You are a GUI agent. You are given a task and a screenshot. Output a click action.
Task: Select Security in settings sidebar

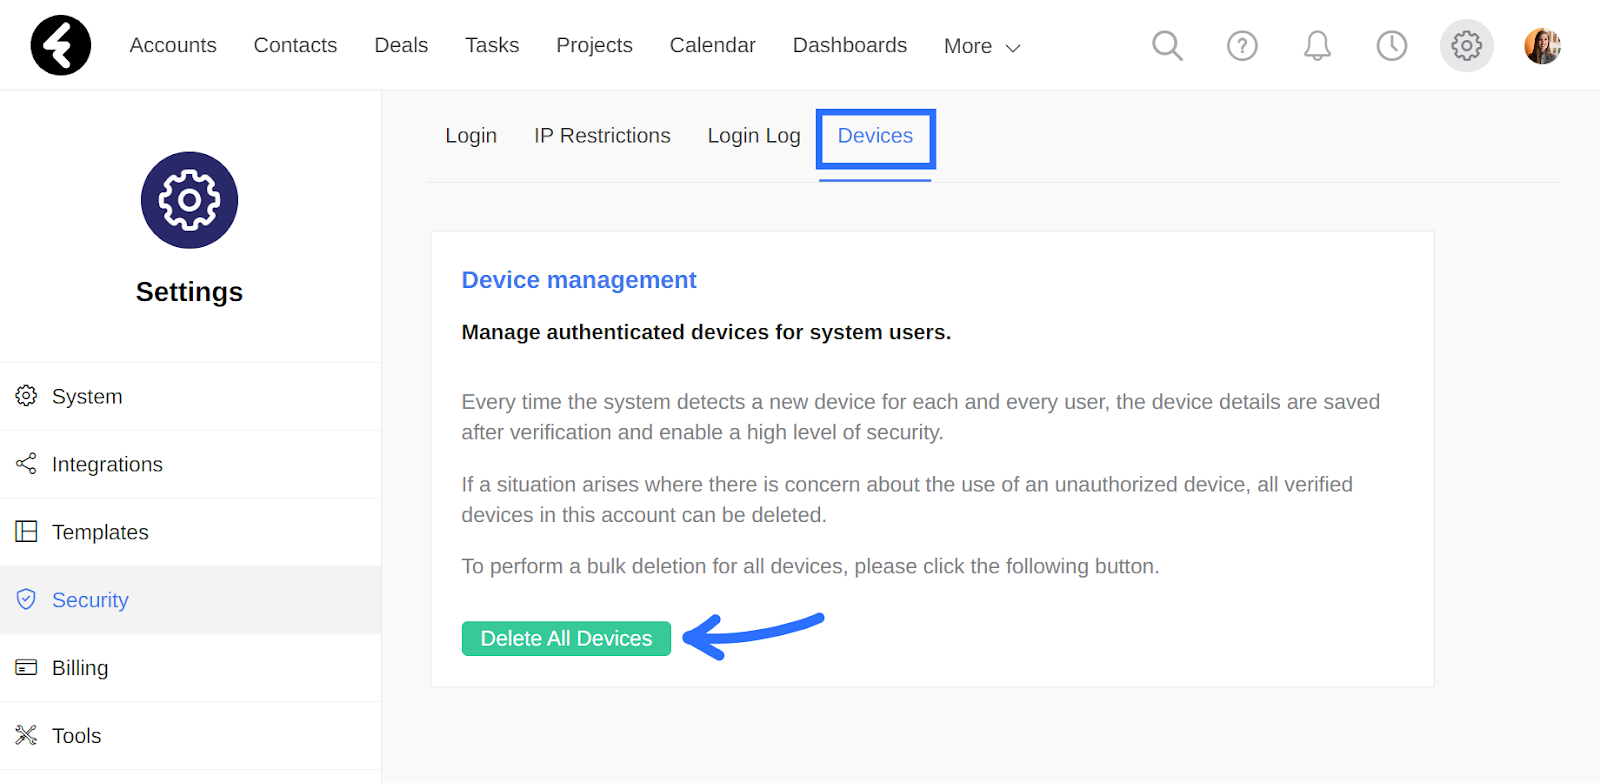pos(190,600)
